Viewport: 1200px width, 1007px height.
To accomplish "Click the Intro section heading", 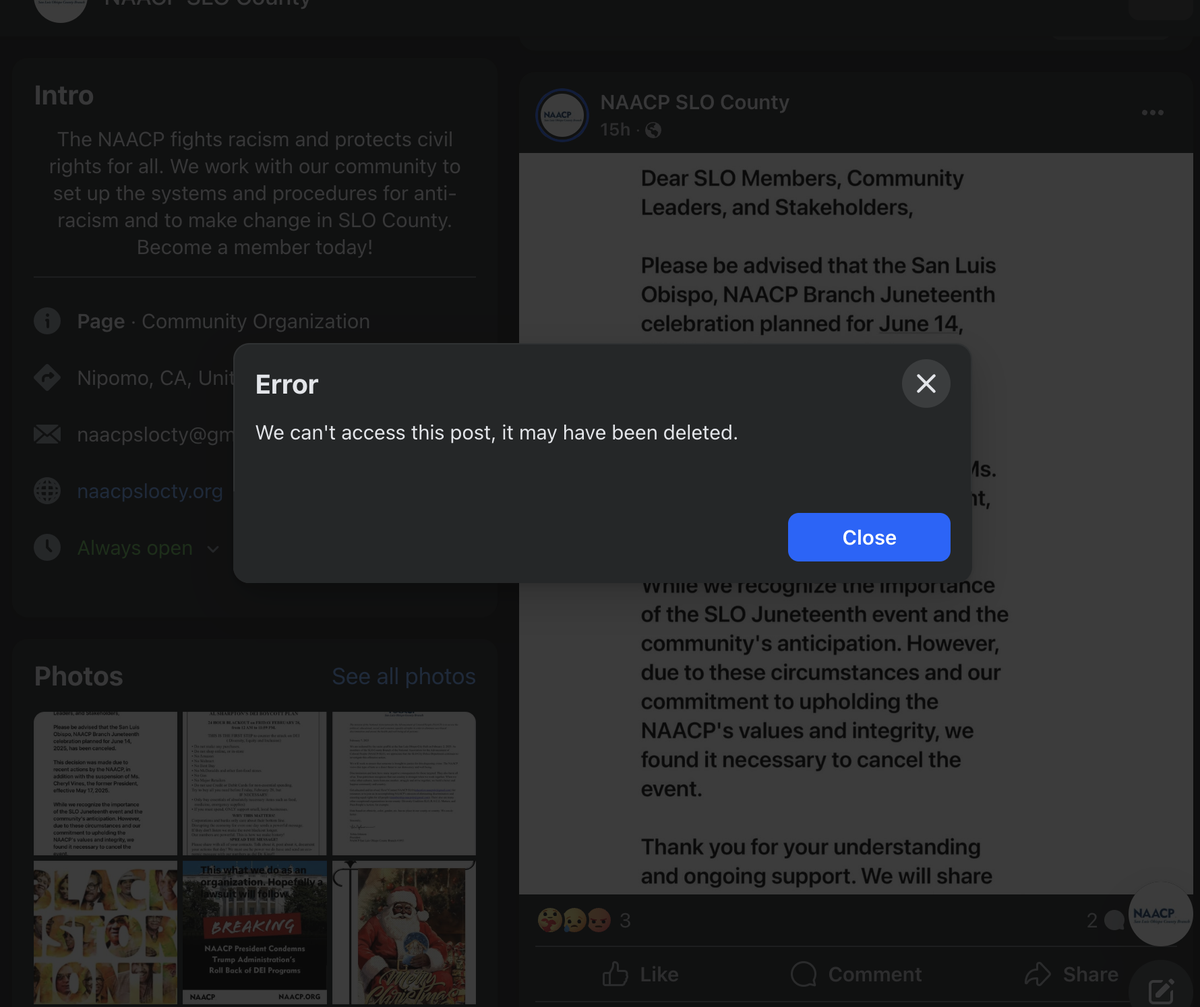I will point(64,96).
